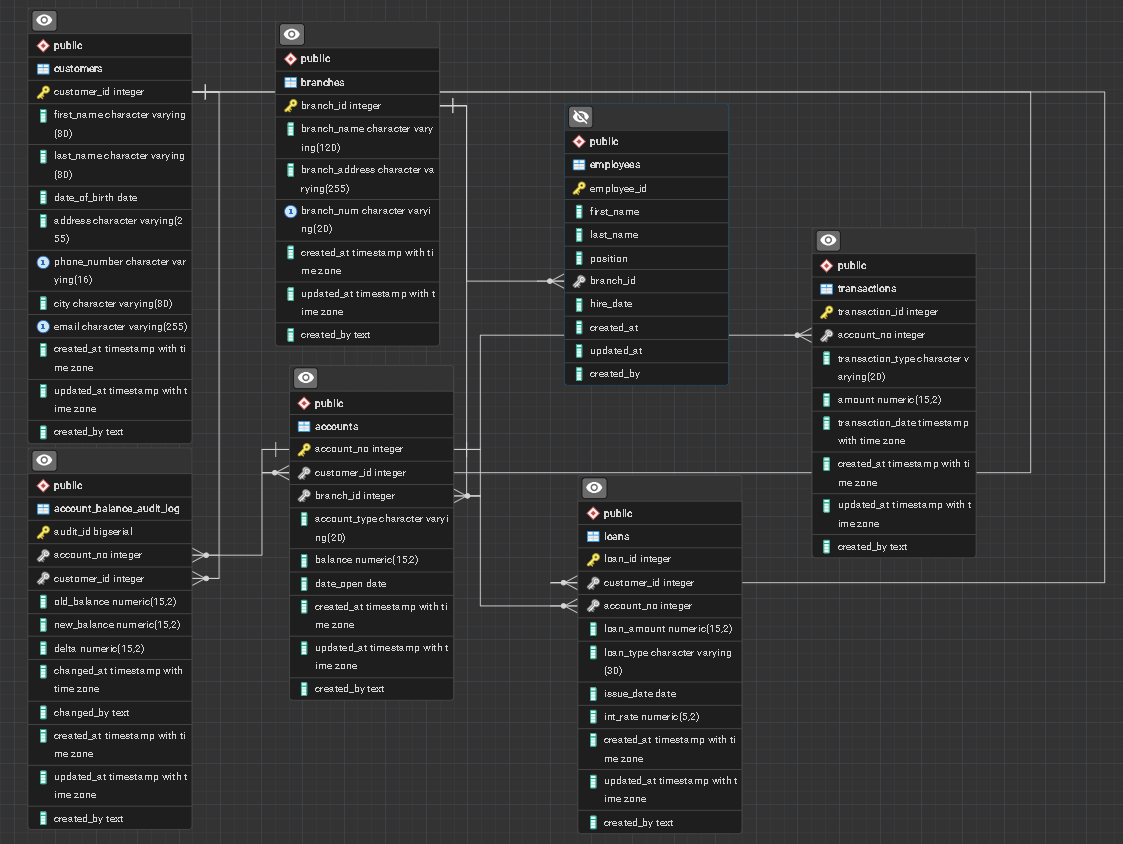Toggle the eye icon on customers table

click(x=44, y=20)
